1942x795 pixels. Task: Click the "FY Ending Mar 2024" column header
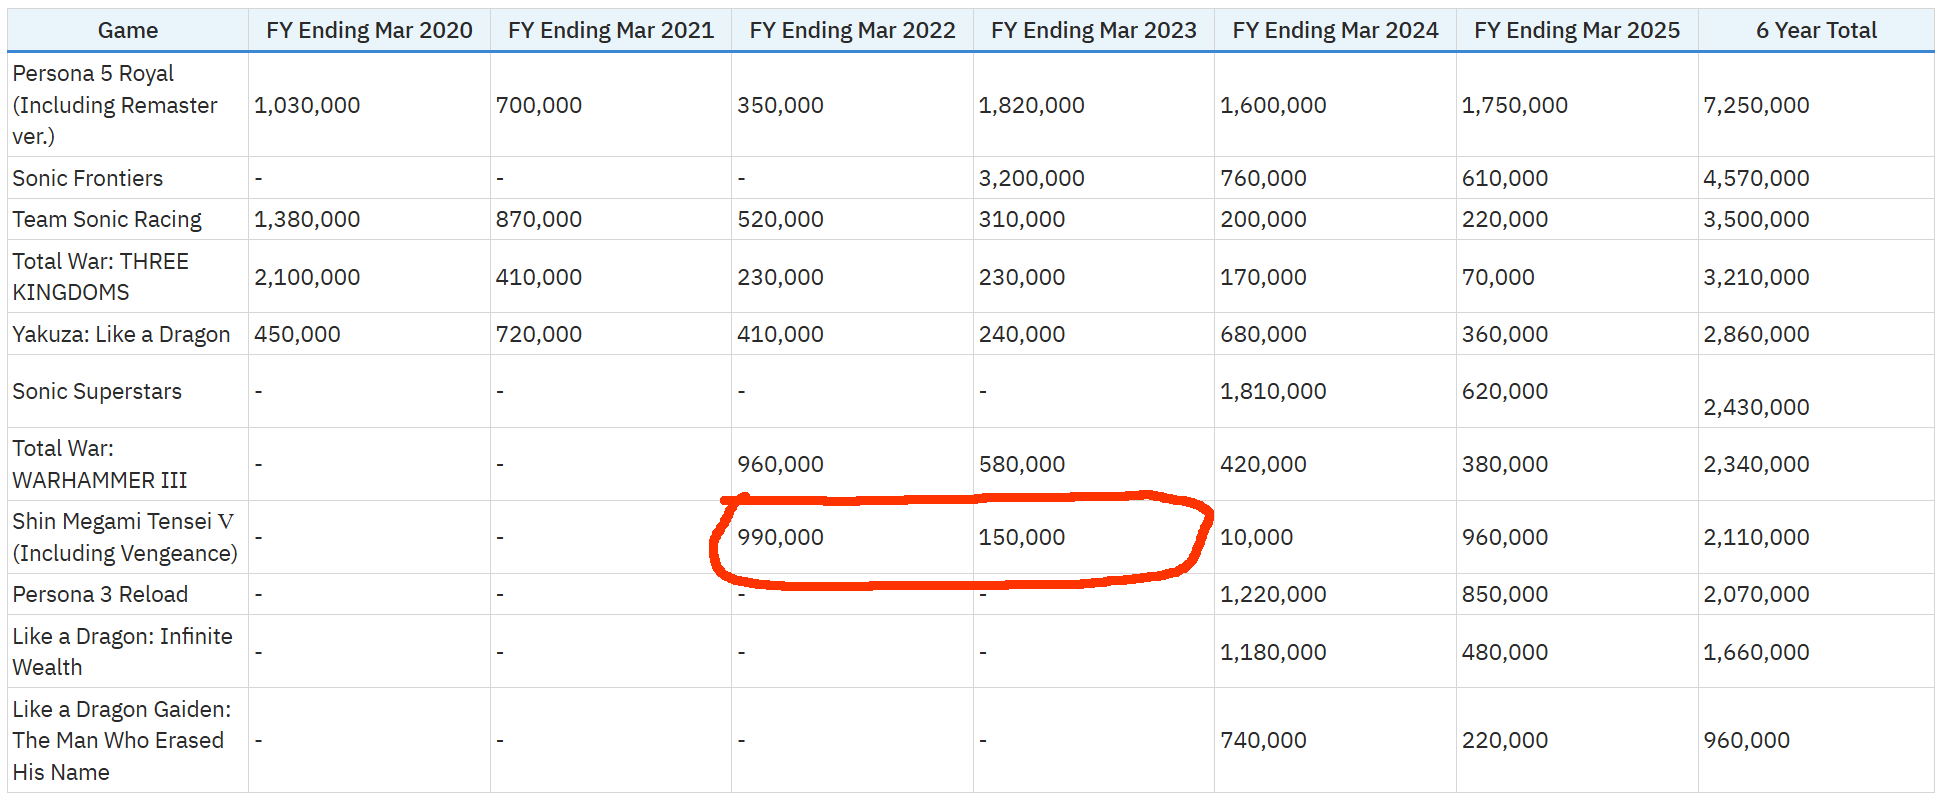click(x=1335, y=30)
